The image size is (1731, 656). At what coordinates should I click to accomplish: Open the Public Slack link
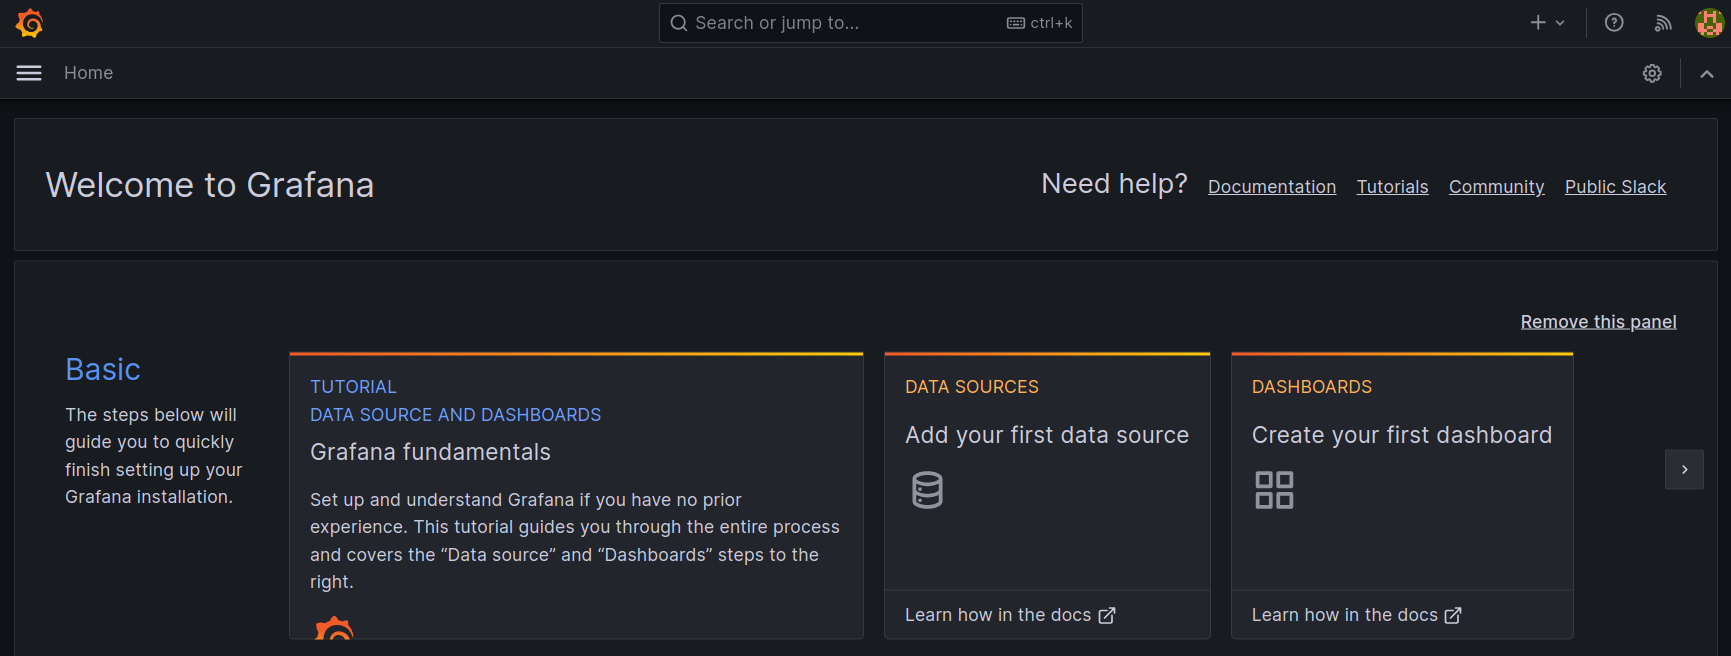[1615, 187]
